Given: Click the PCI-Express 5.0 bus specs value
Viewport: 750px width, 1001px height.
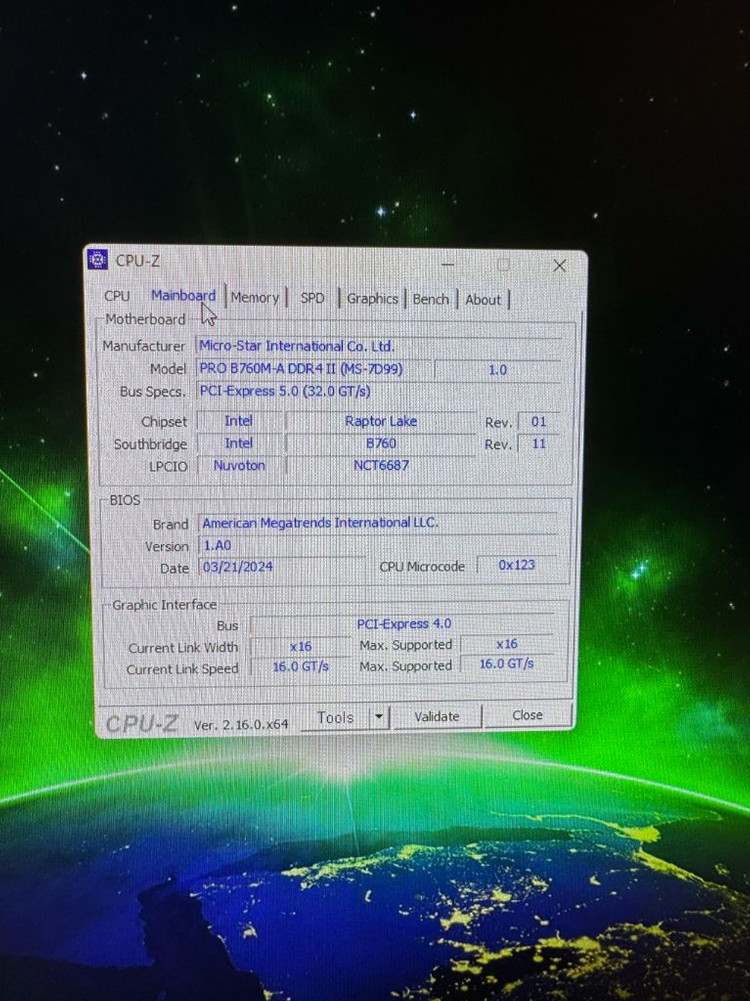Looking at the screenshot, I should [x=378, y=391].
